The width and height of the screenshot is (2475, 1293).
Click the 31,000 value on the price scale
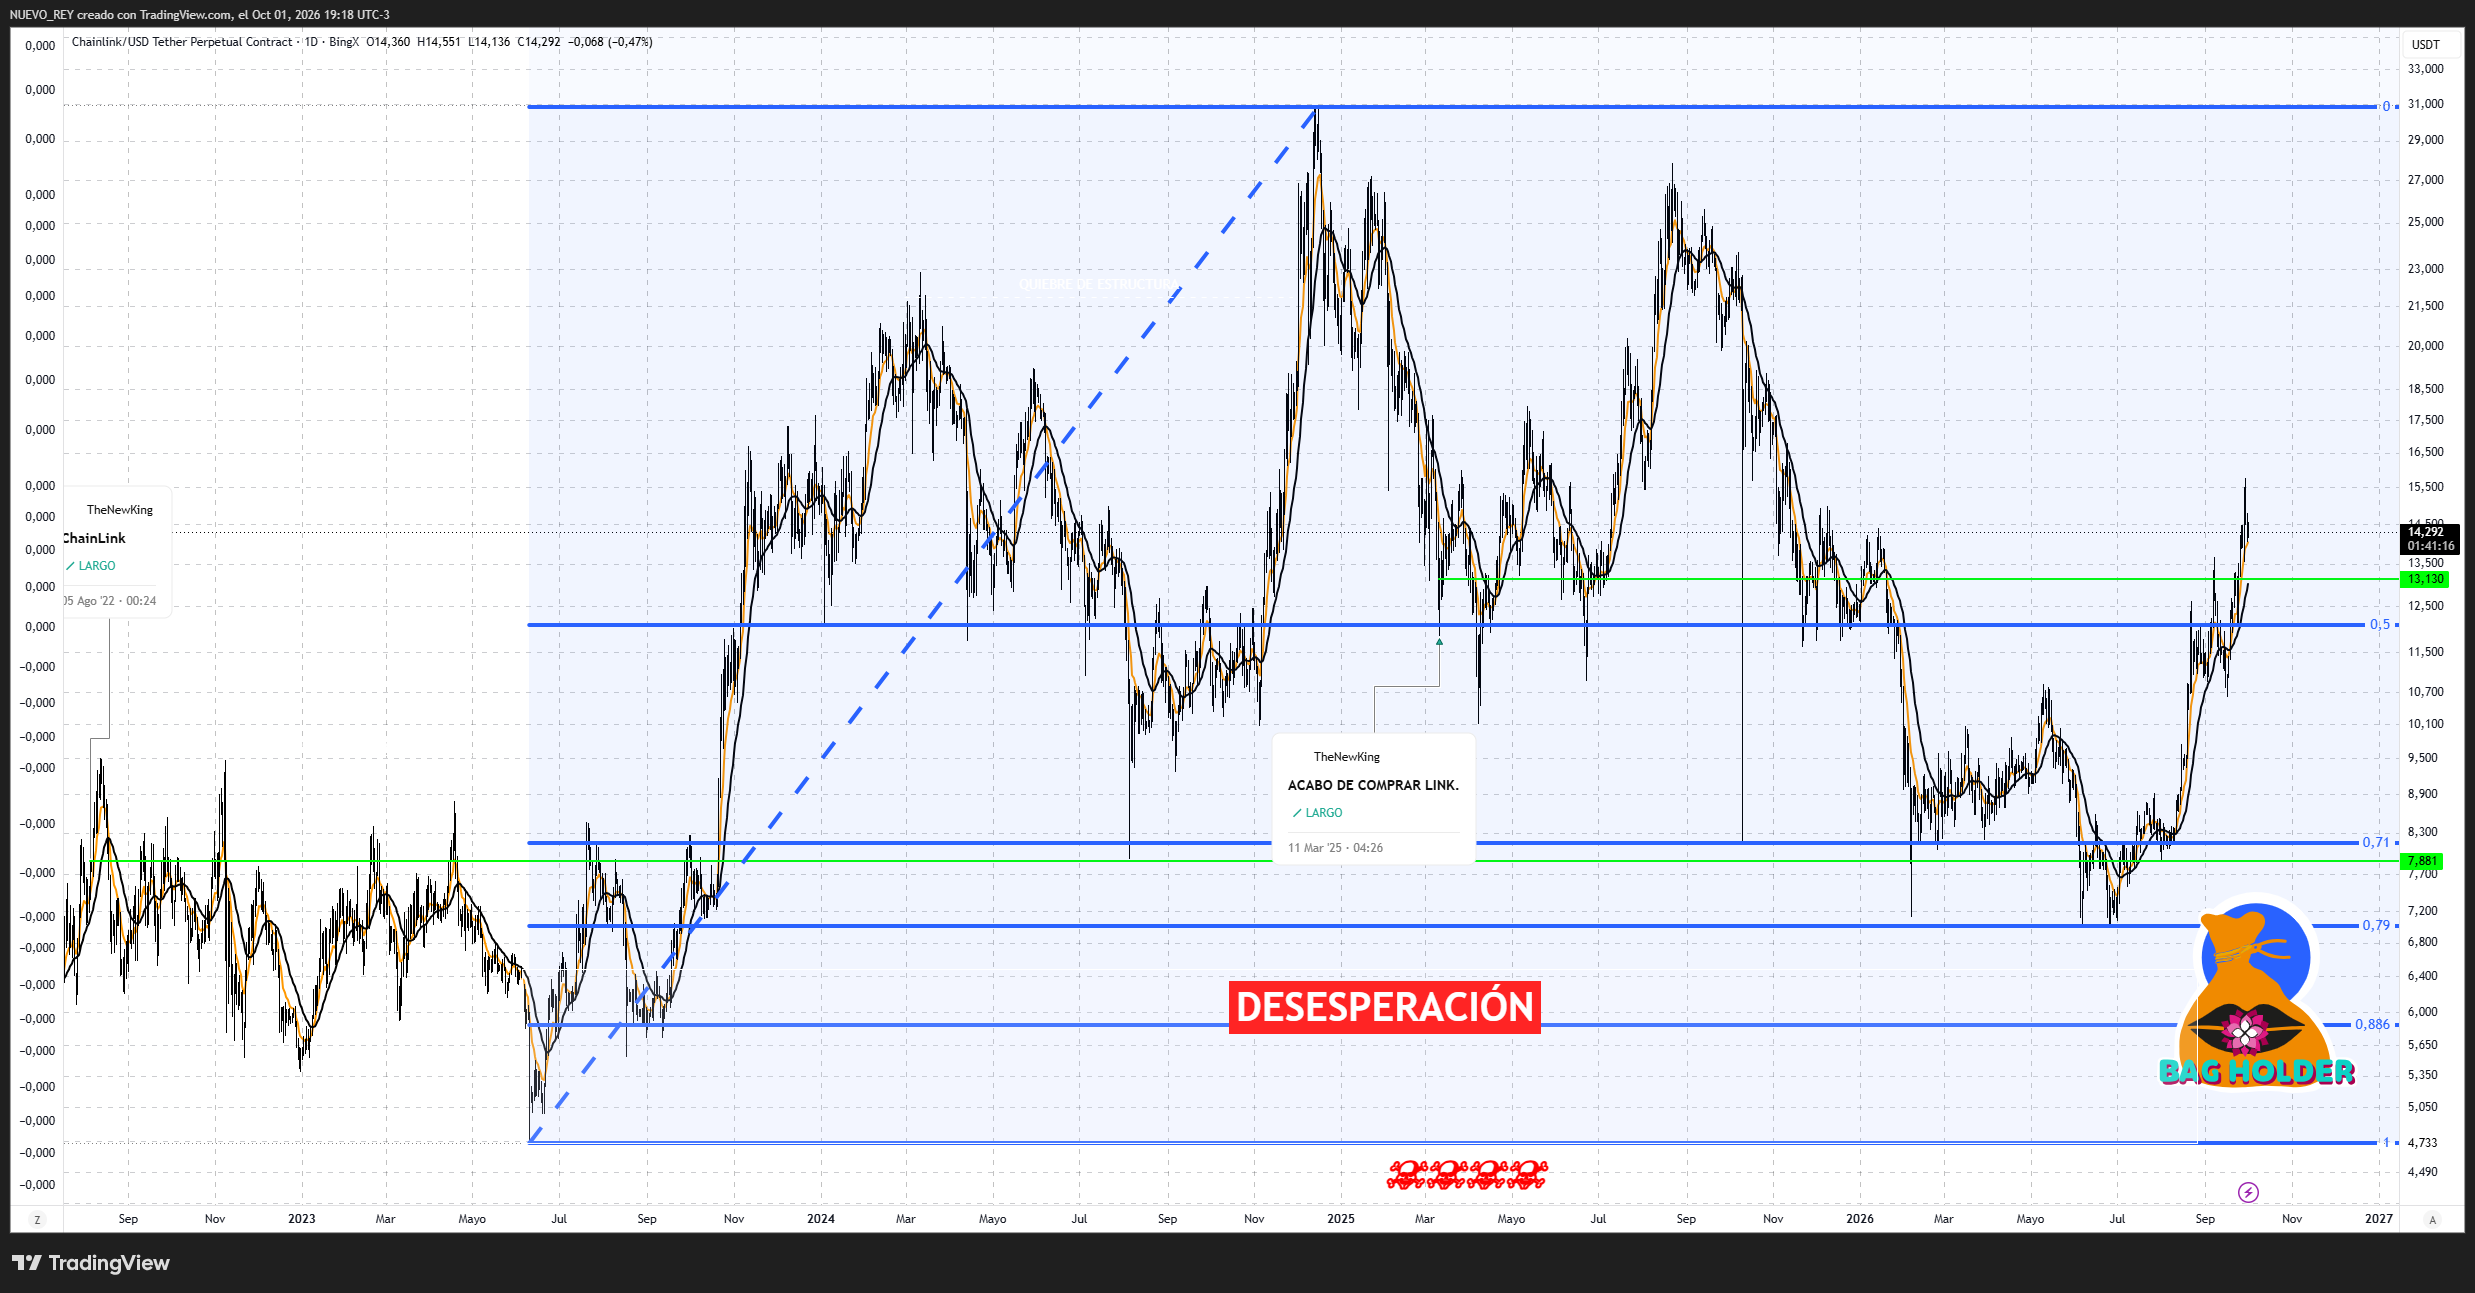click(2426, 104)
